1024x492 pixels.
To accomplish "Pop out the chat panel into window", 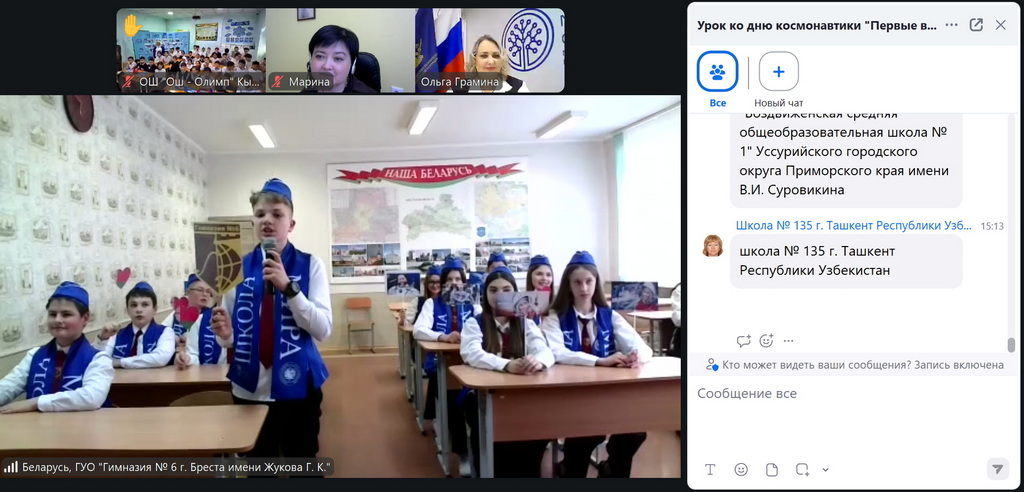I will click(x=976, y=25).
